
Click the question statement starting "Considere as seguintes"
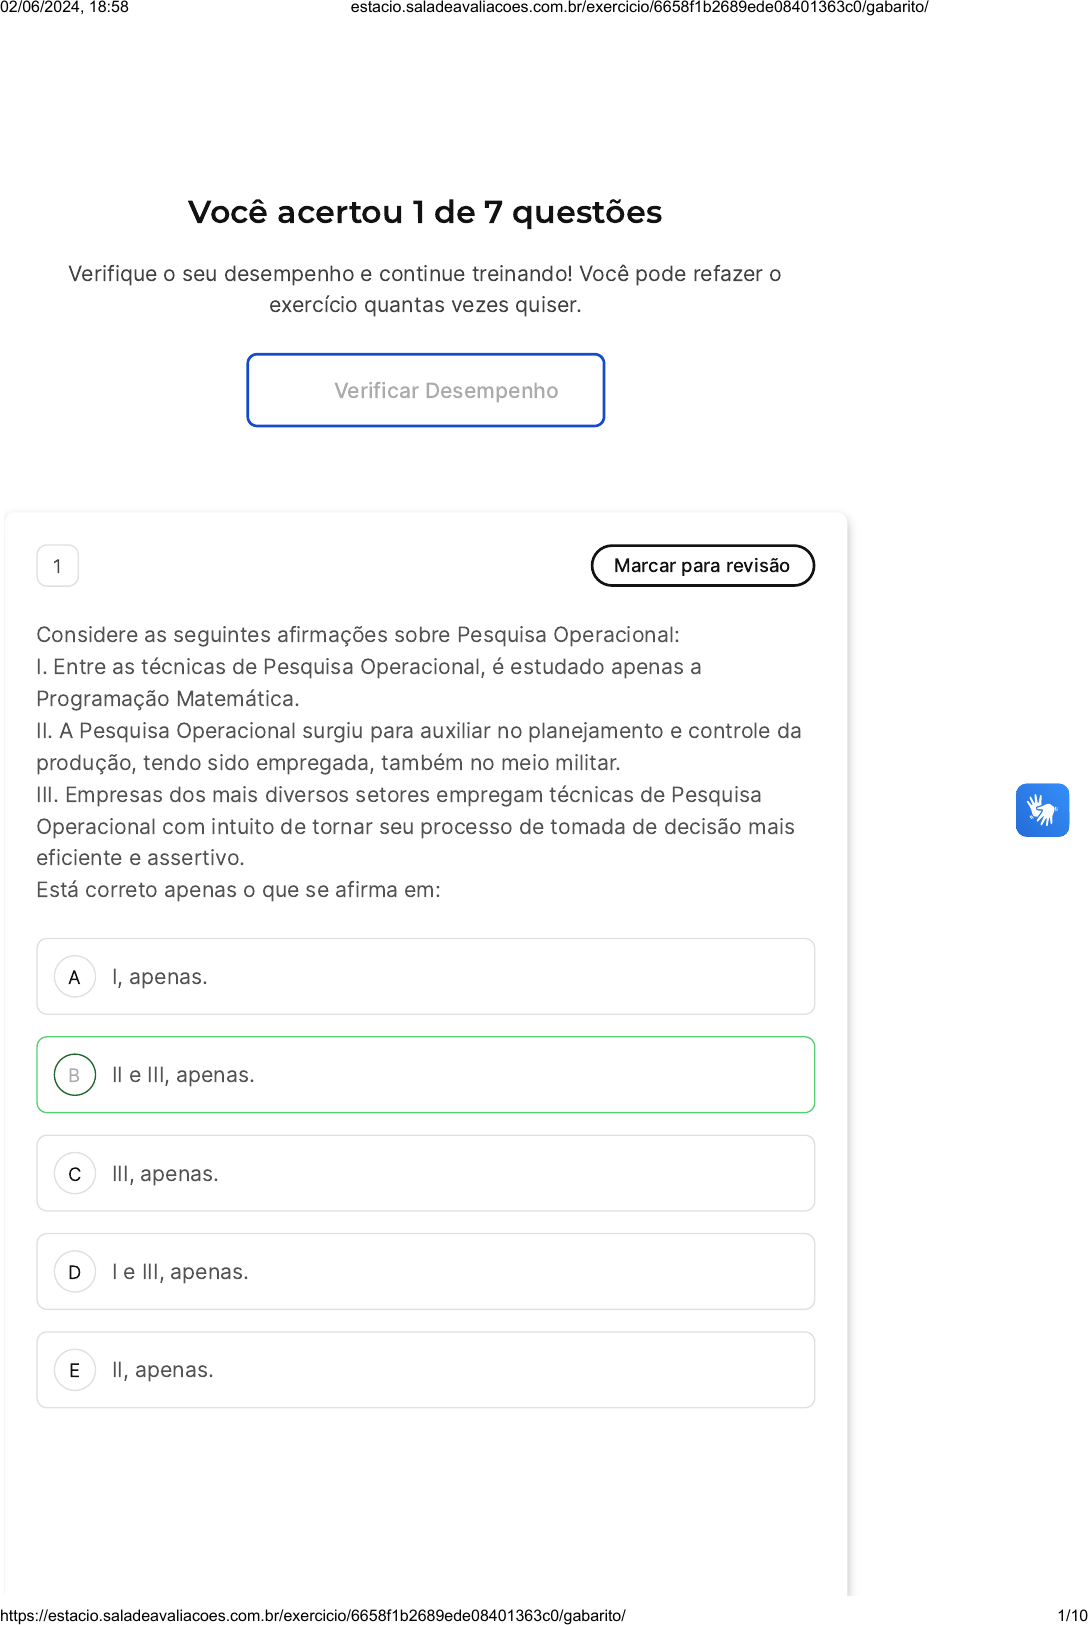(x=358, y=635)
